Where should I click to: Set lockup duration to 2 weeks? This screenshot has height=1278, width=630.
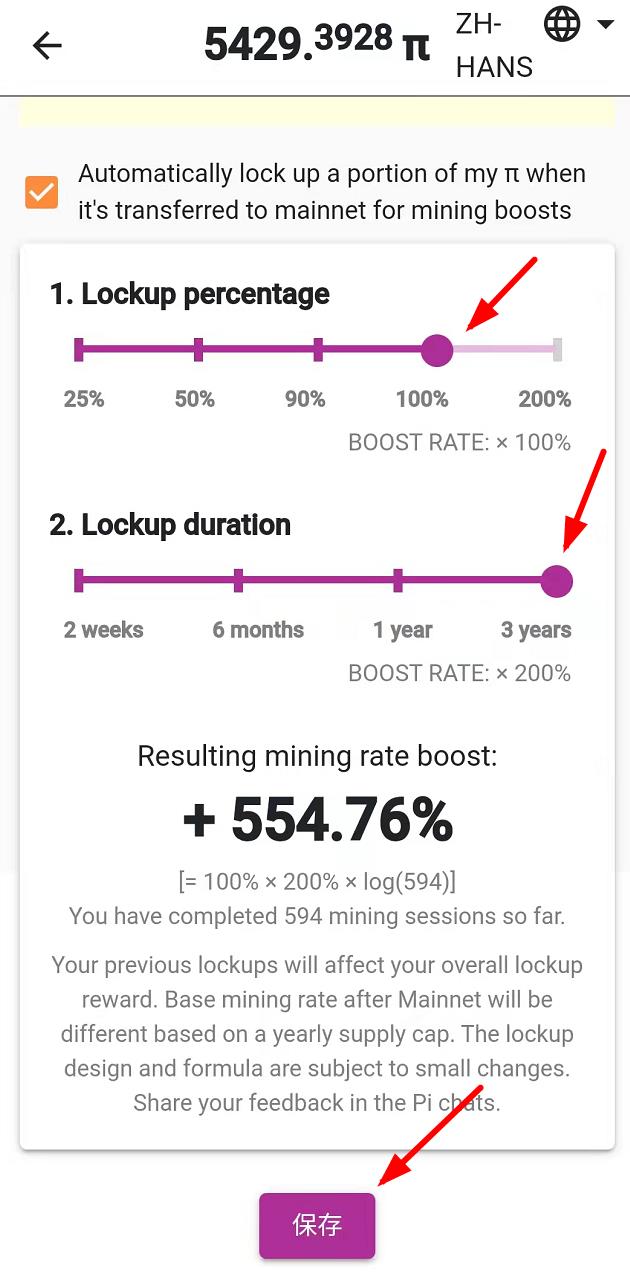point(79,581)
